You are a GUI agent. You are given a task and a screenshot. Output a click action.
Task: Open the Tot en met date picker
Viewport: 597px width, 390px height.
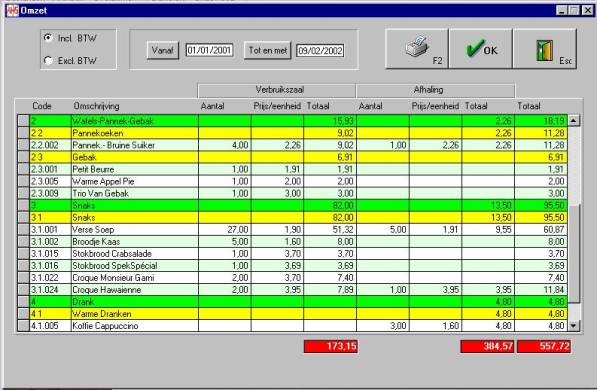click(268, 50)
